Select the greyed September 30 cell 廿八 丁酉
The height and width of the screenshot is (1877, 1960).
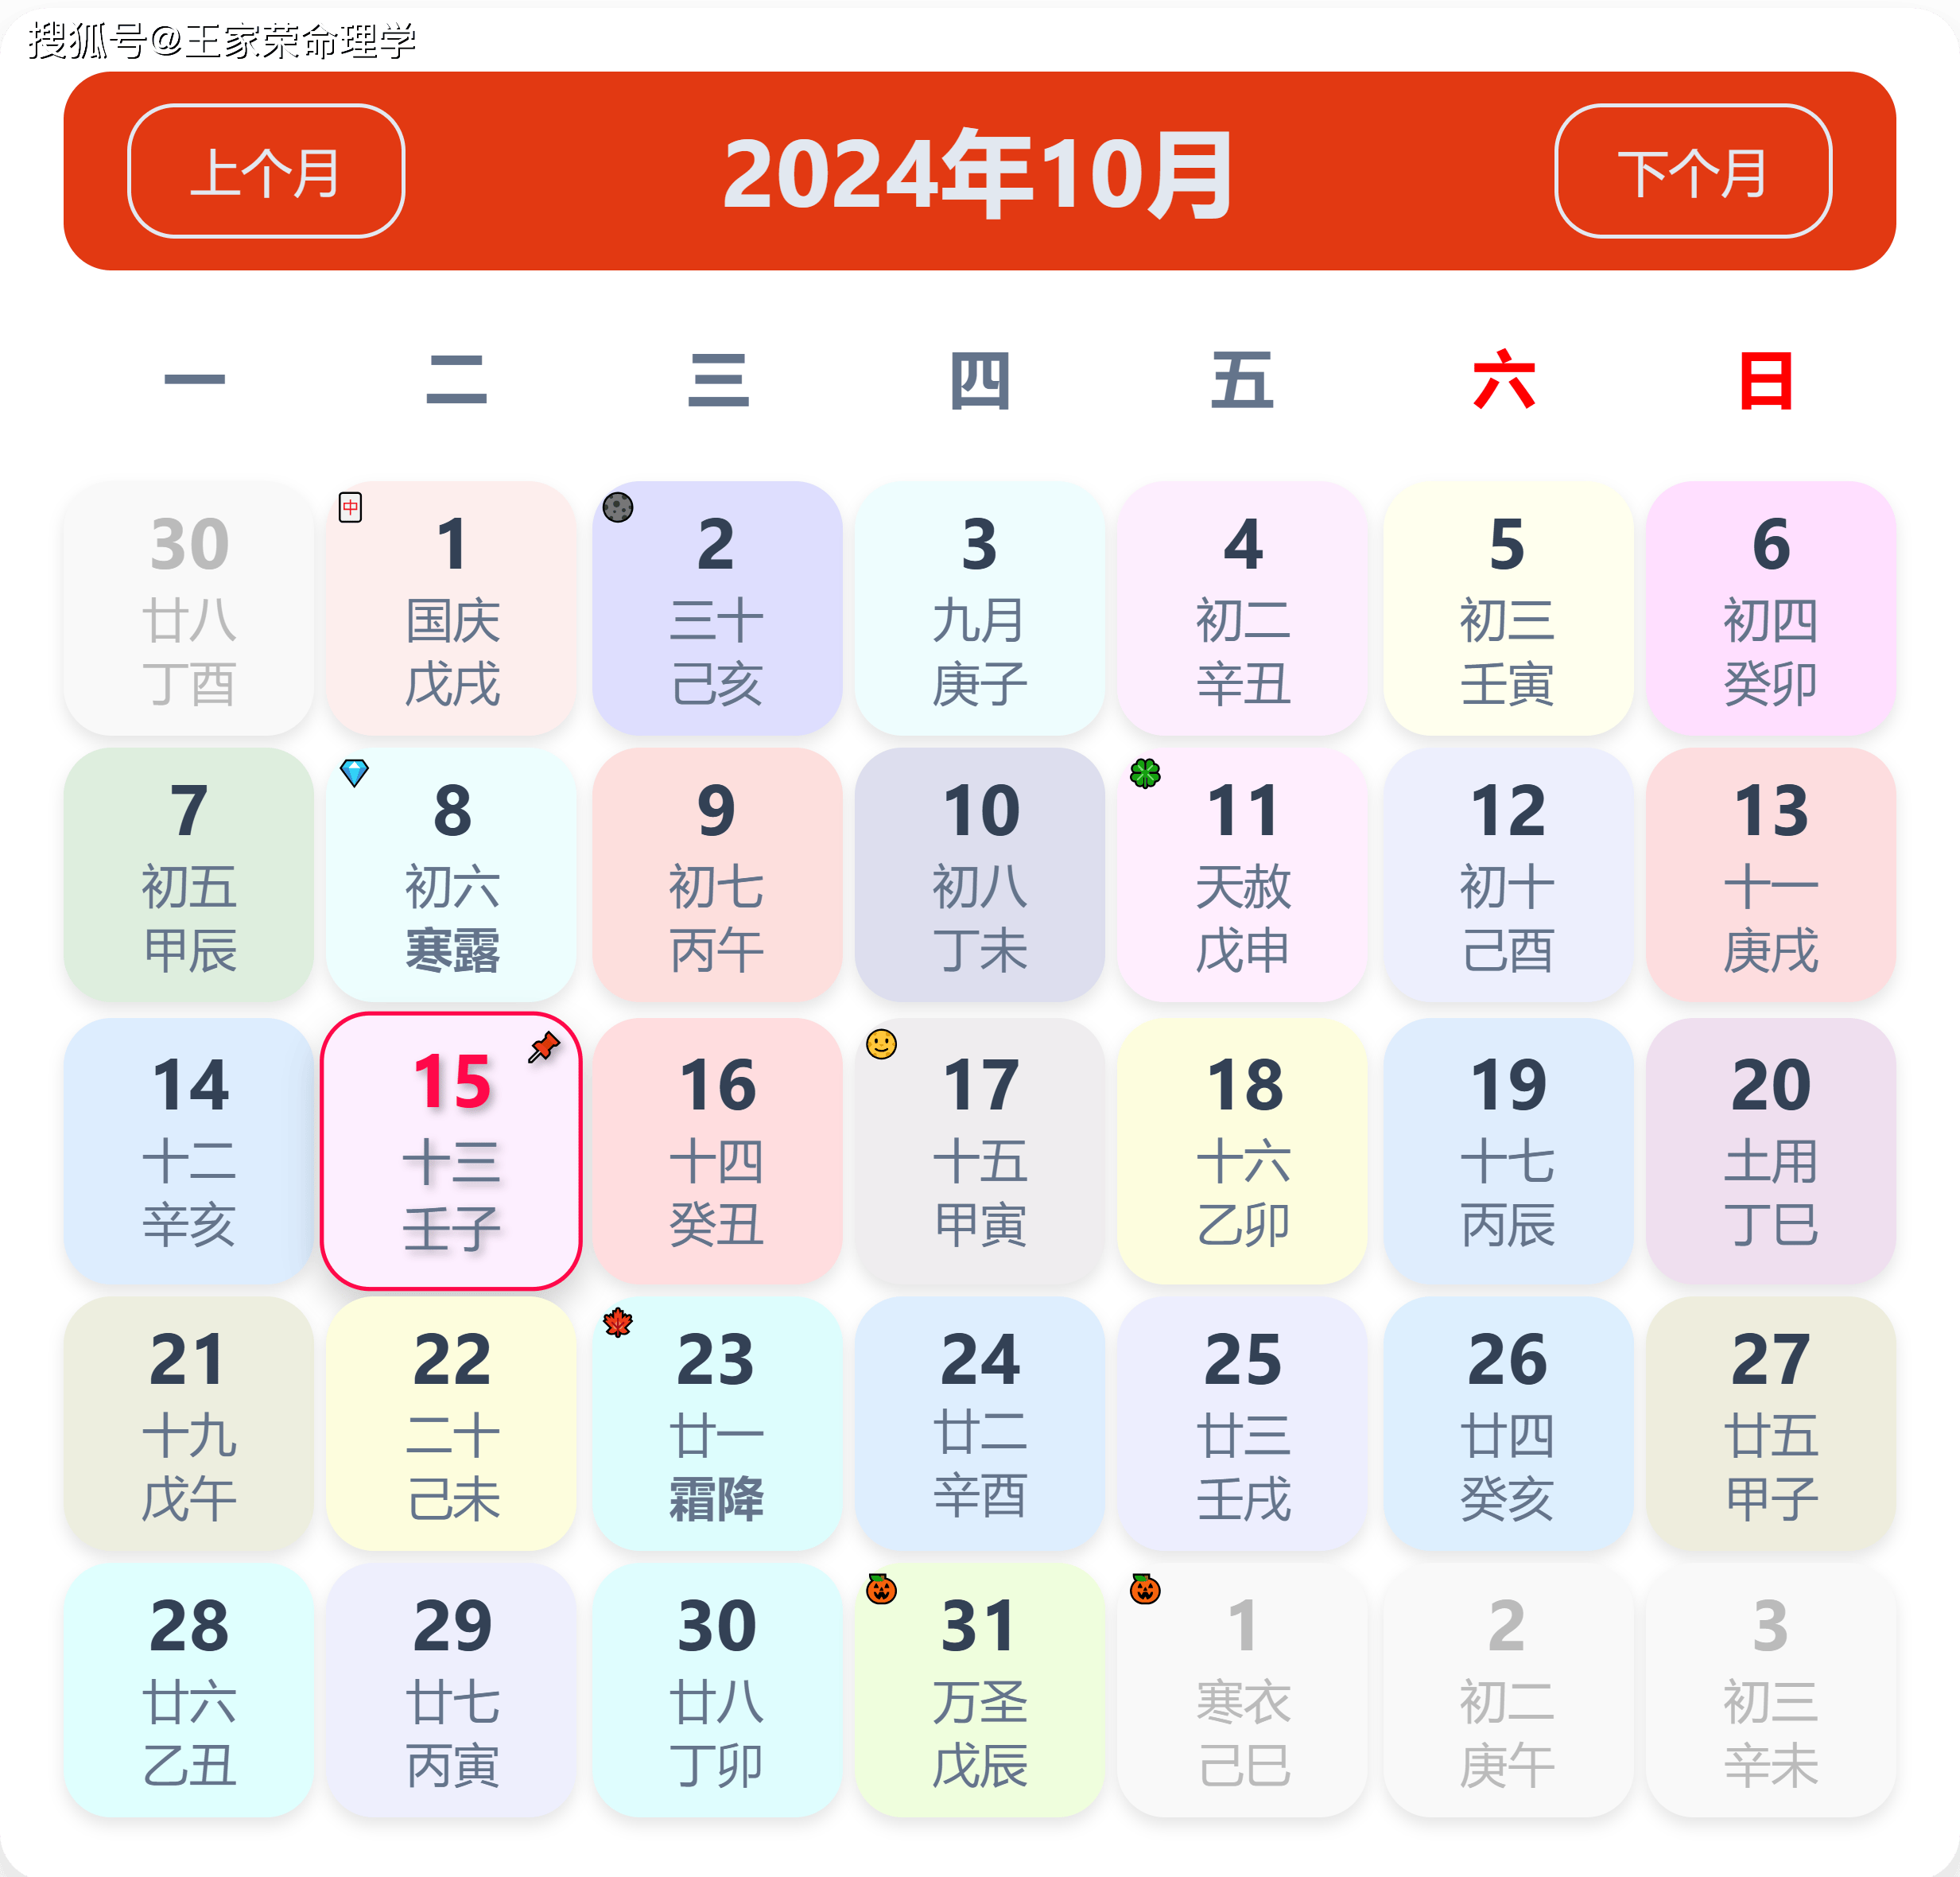(x=189, y=608)
